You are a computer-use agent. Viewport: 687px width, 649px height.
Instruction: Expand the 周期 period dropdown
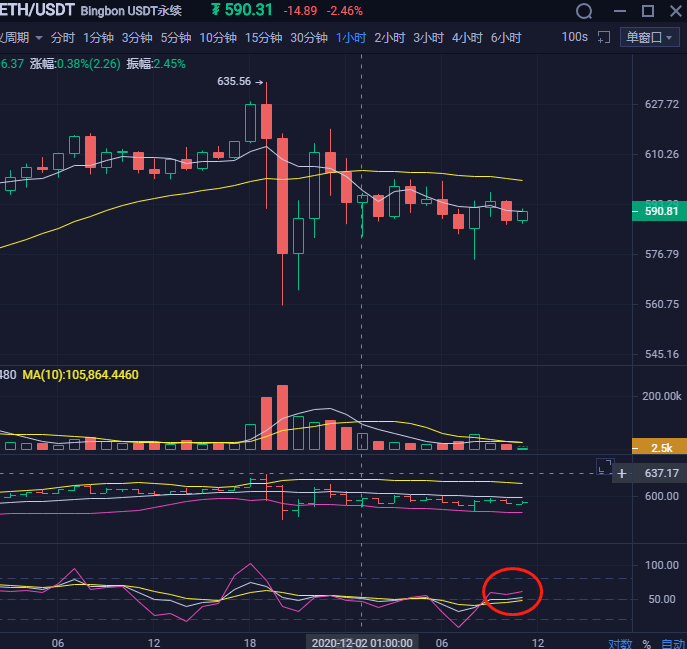(22, 38)
